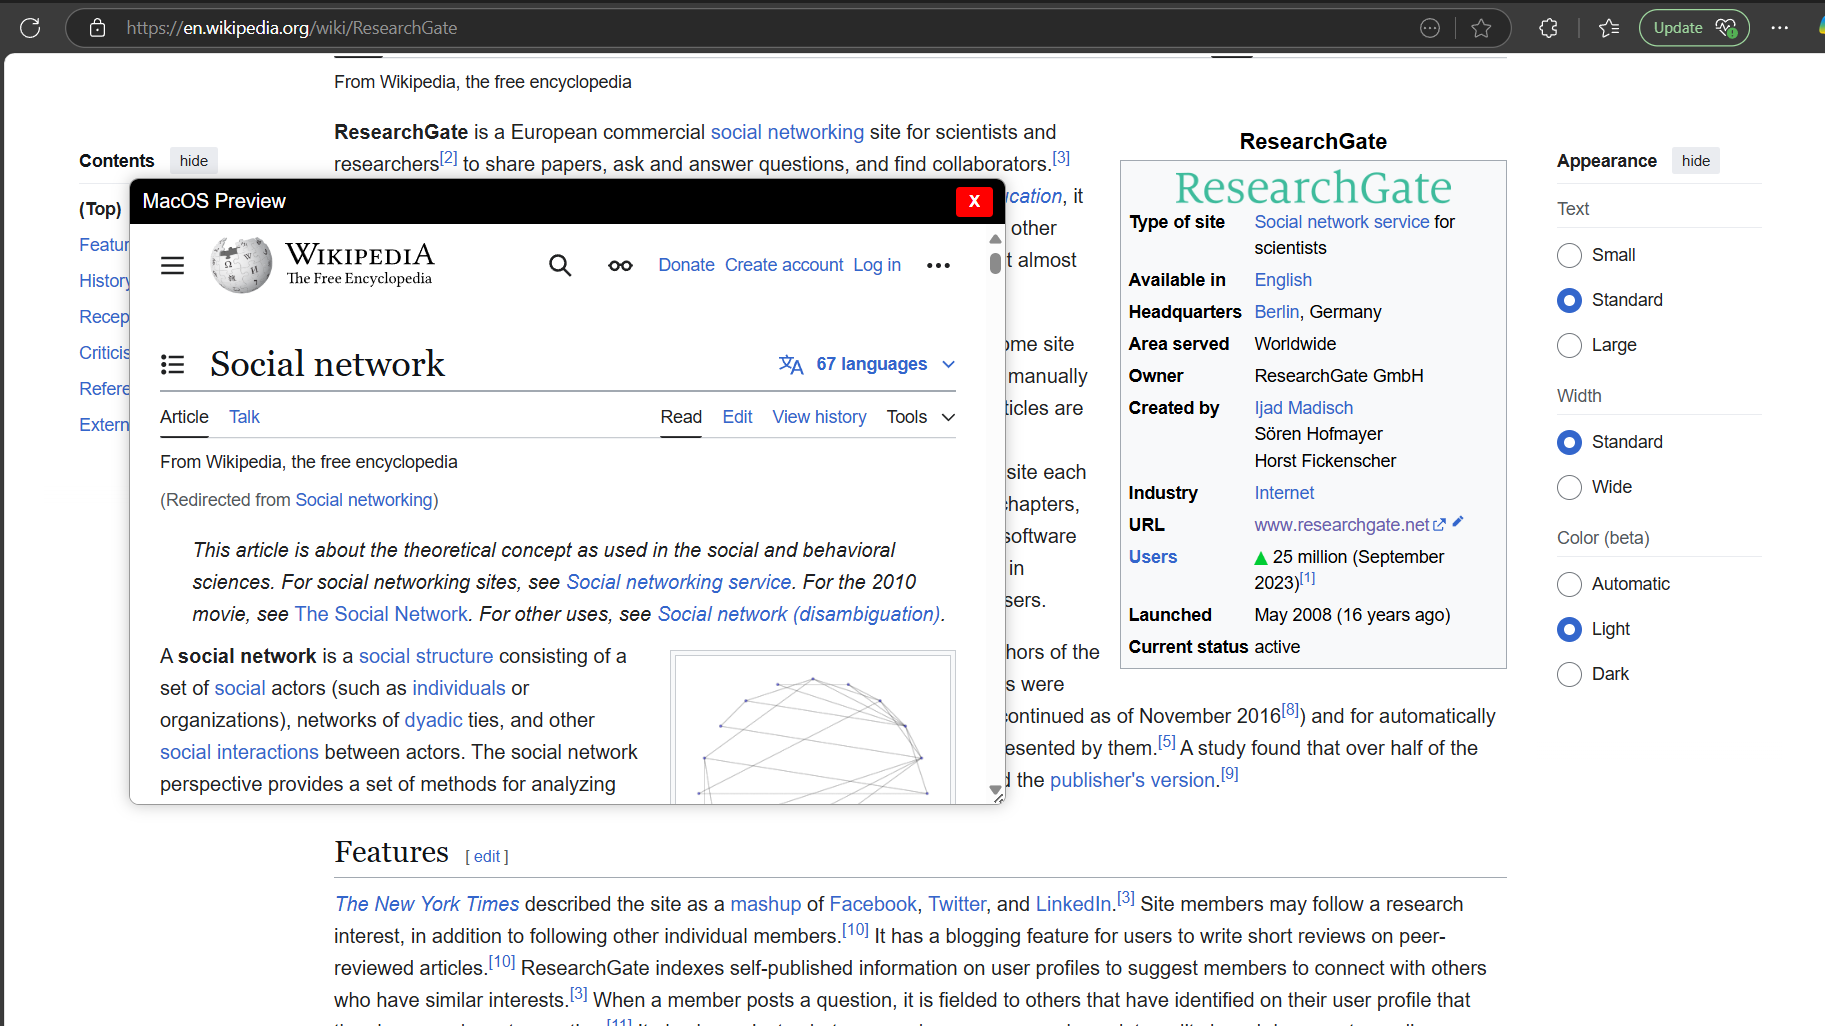Click the language translate icon in preview
This screenshot has width=1825, height=1026.
tap(791, 364)
